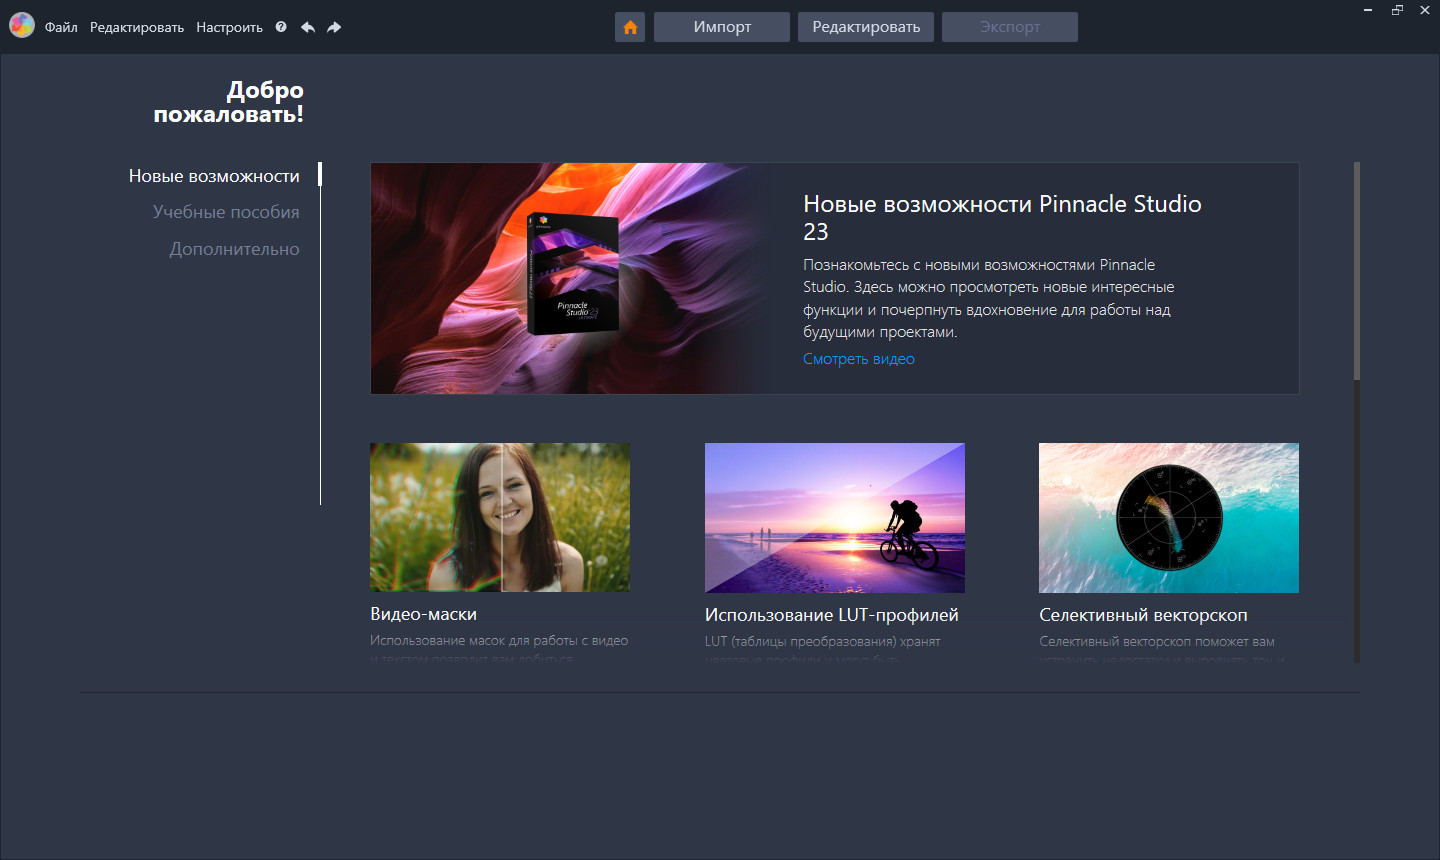Click the Селективный векторскоп title
This screenshot has height=860, width=1440.
point(1143,615)
